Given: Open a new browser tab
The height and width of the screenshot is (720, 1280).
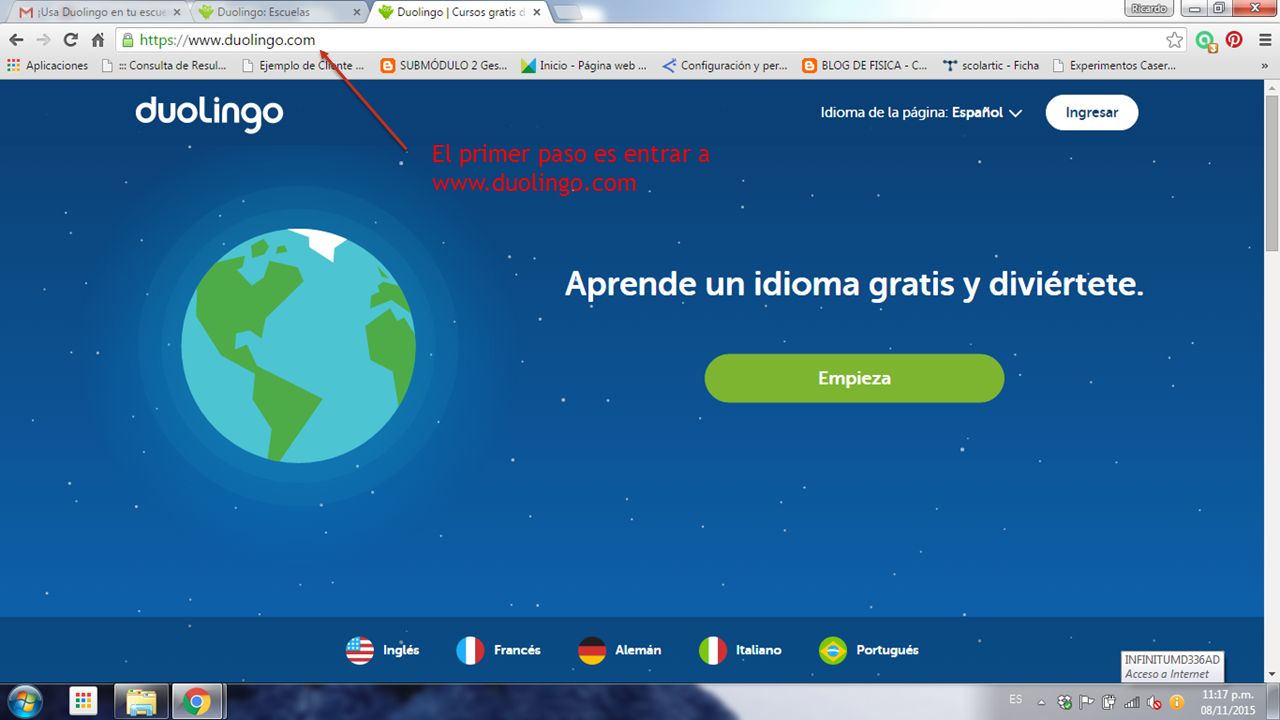Looking at the screenshot, I should pyautogui.click(x=566, y=12).
